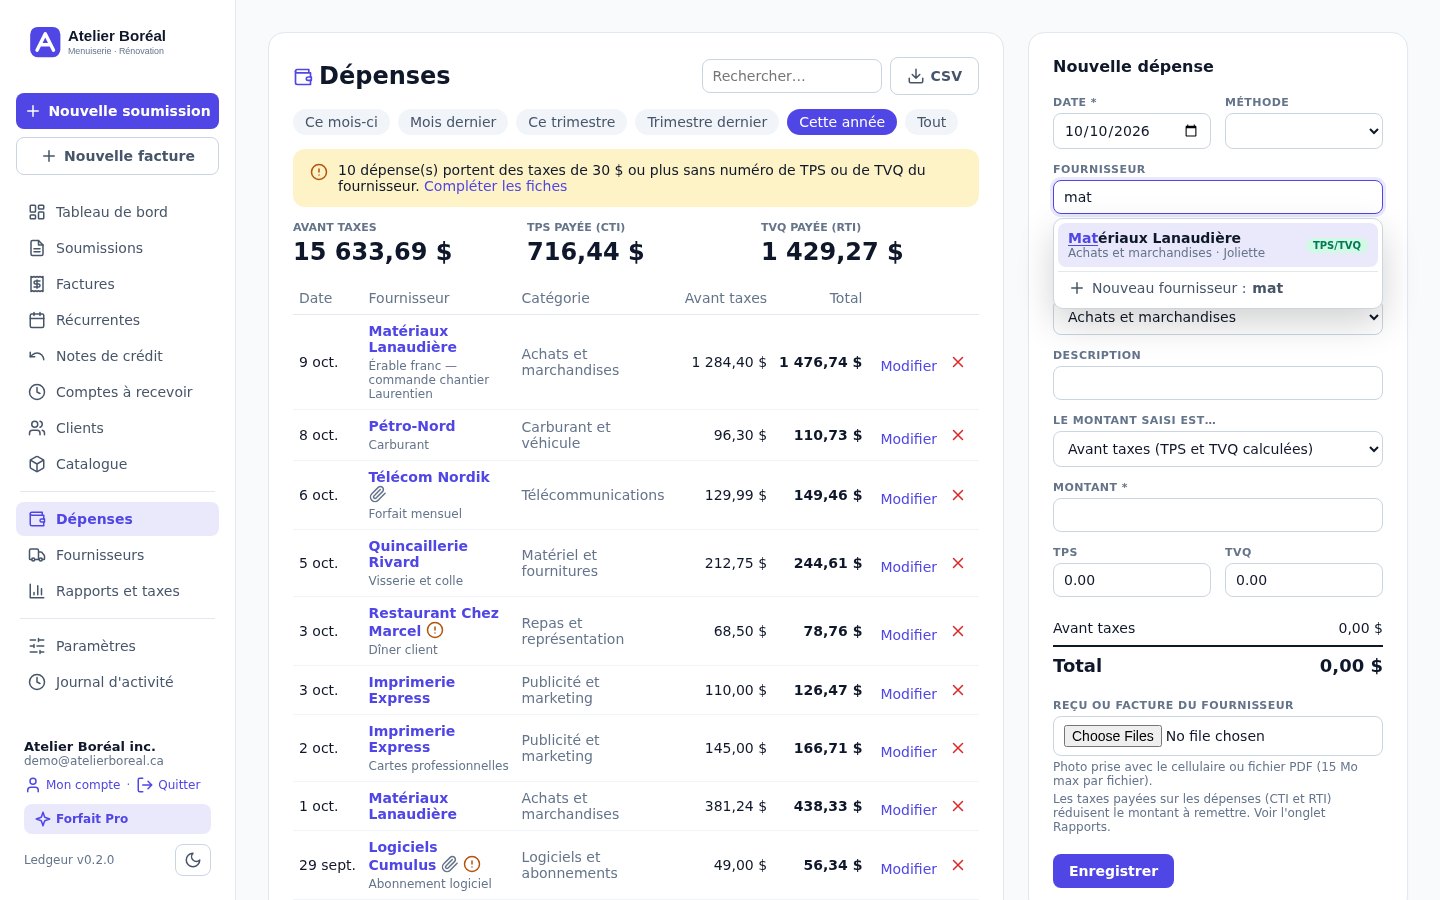Open Rapports et taxes
This screenshot has width=1440, height=900.
click(117, 591)
